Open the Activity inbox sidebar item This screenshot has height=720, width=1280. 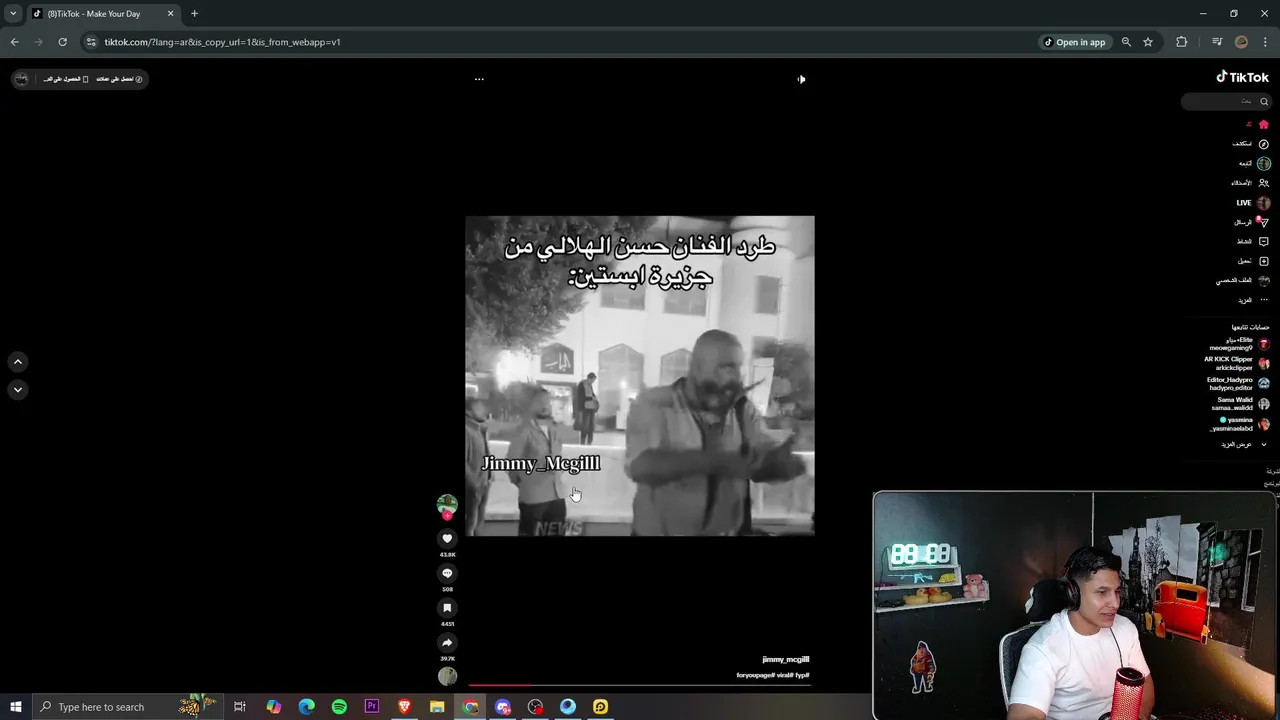1253,242
